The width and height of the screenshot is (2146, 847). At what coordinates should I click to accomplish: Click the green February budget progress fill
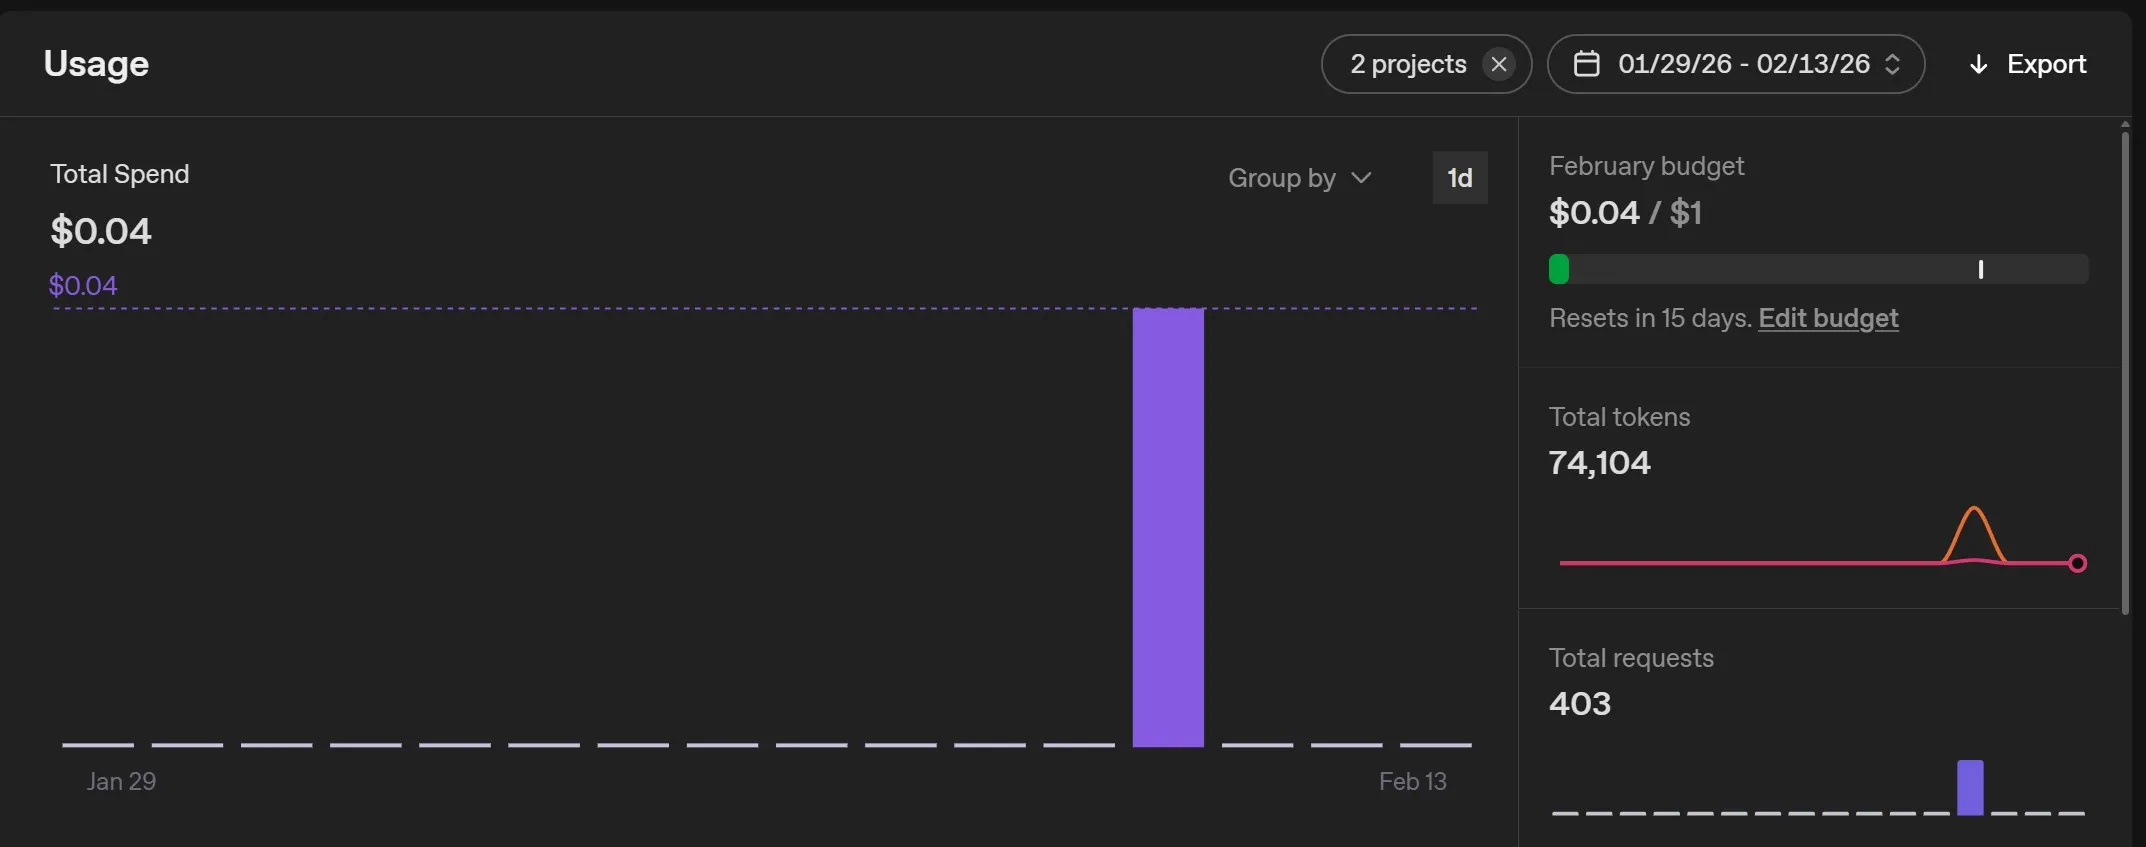1558,269
